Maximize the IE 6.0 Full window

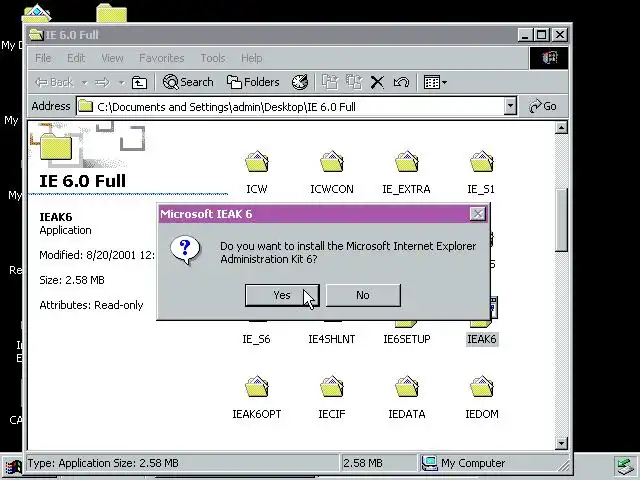click(x=541, y=35)
